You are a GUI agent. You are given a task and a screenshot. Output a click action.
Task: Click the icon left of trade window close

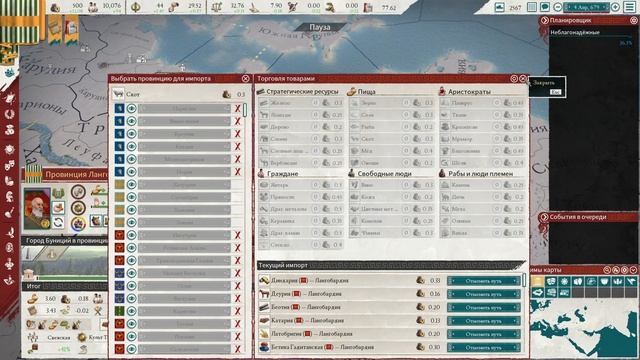click(x=514, y=78)
